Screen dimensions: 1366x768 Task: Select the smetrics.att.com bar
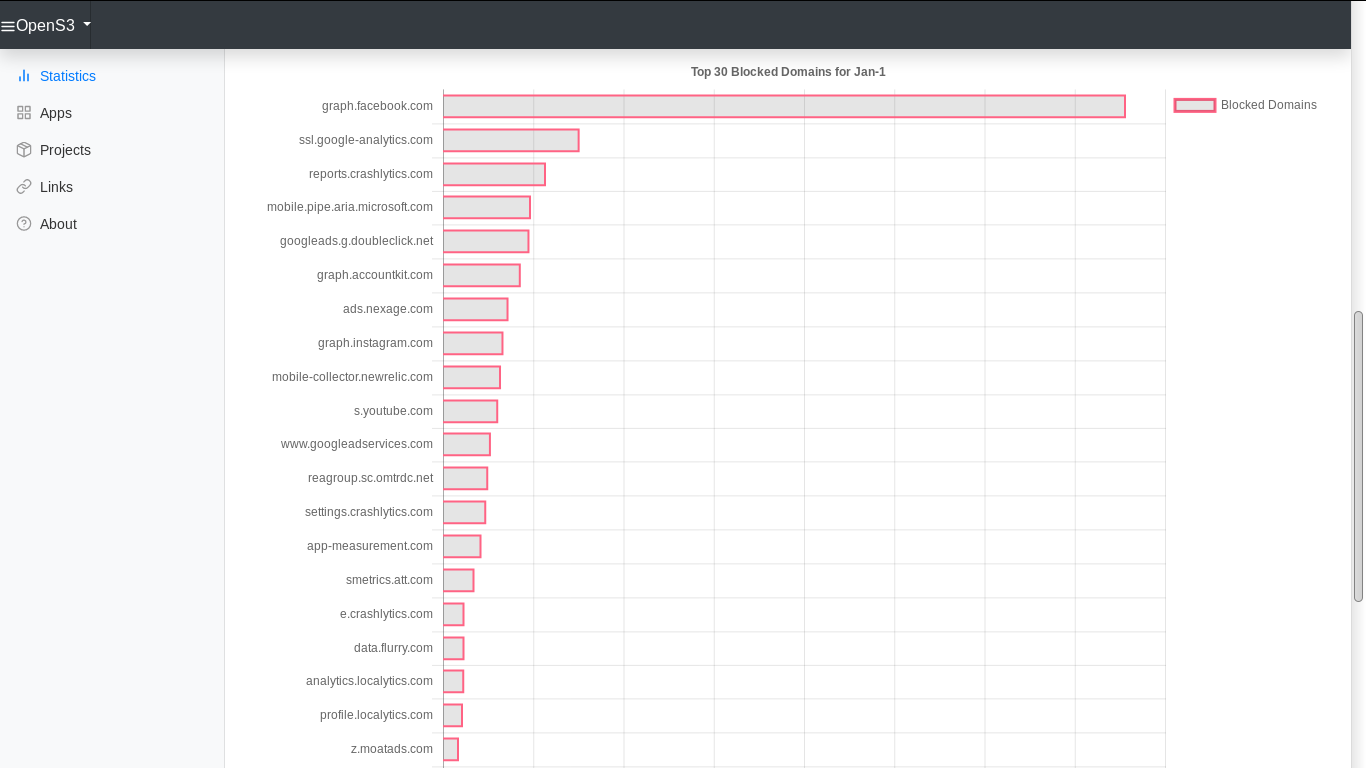click(459, 580)
